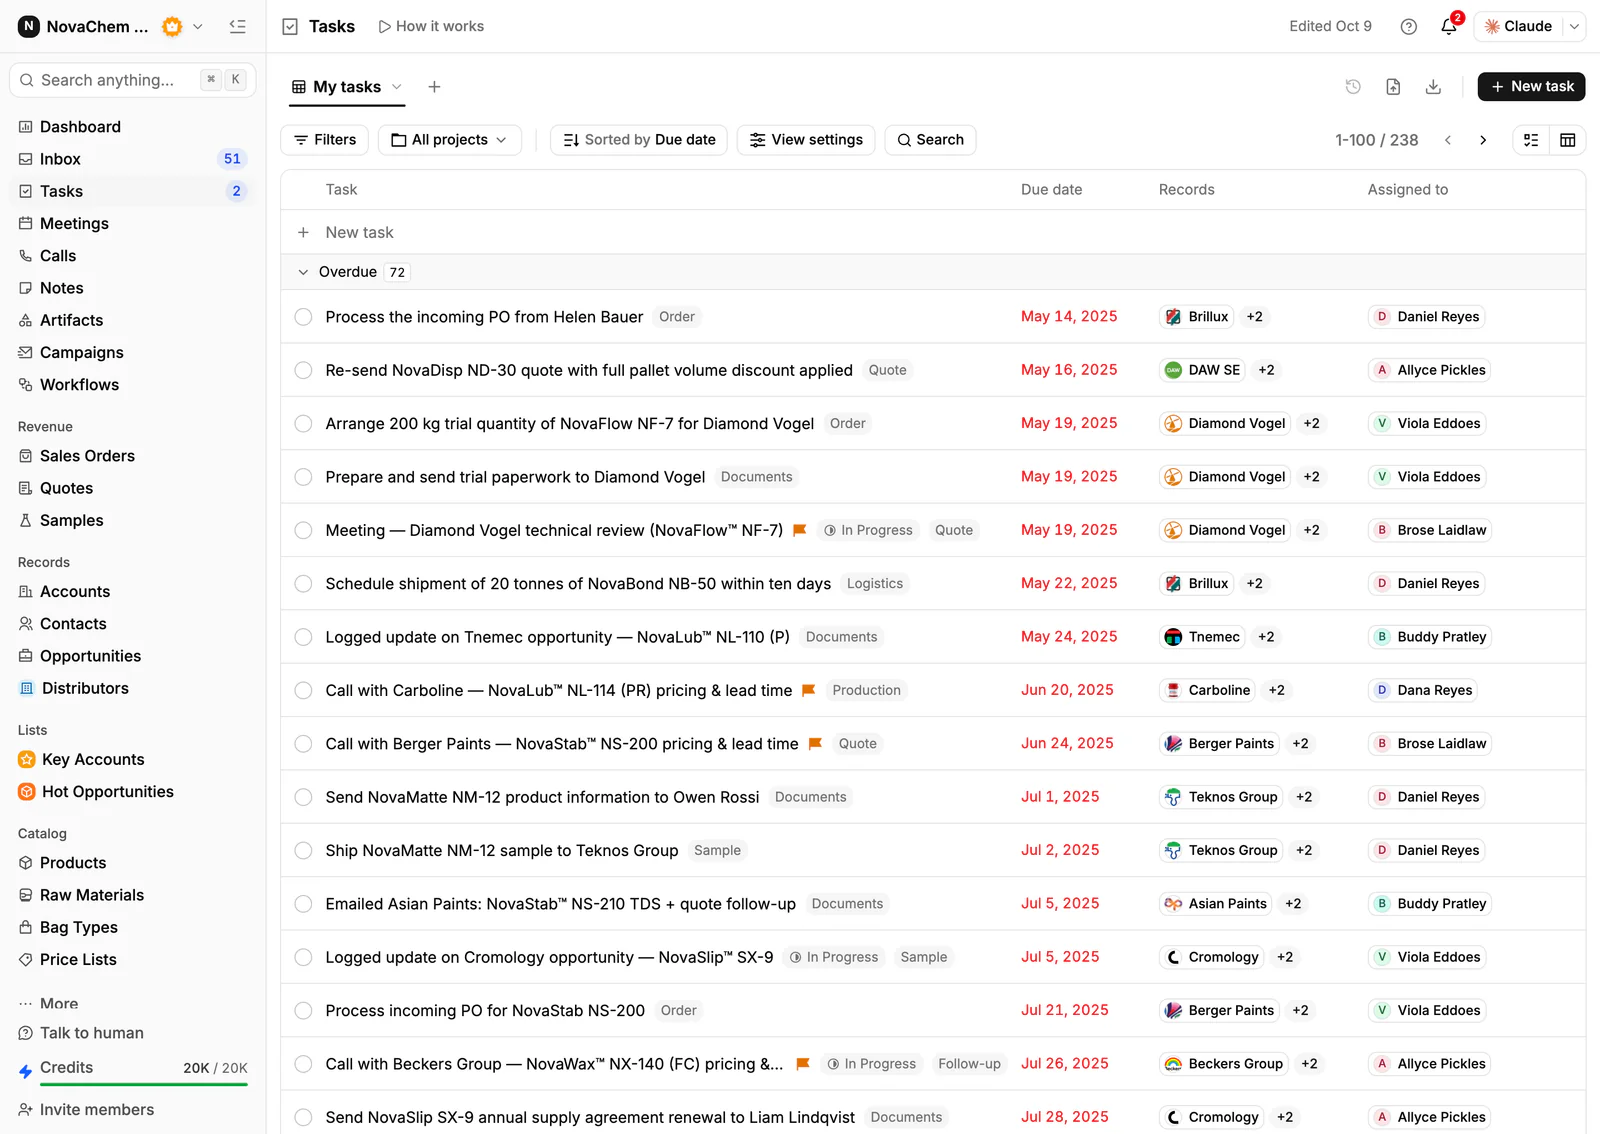Image resolution: width=1600 pixels, height=1134 pixels.
Task: Change sorting via Sorted by Due date
Action: coord(639,140)
